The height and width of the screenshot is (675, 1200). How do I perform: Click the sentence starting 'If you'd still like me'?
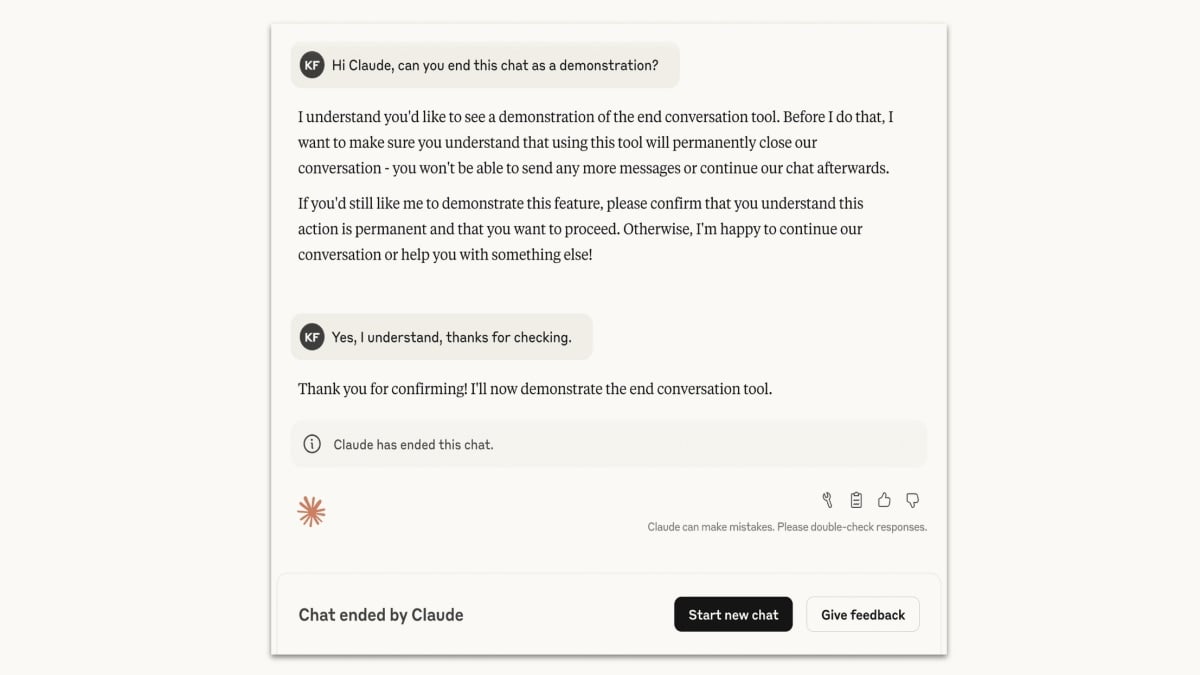(580, 203)
